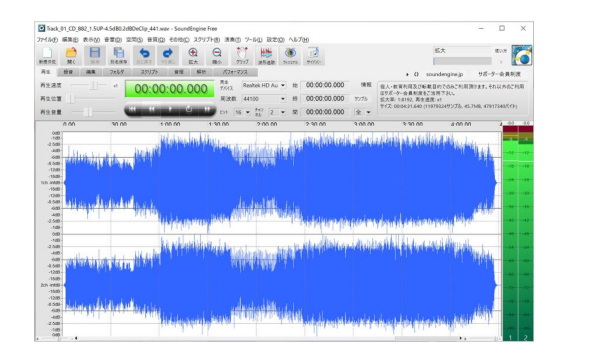Click the start time 00:00:00.000 field
The image size is (600, 364).
(325, 85)
